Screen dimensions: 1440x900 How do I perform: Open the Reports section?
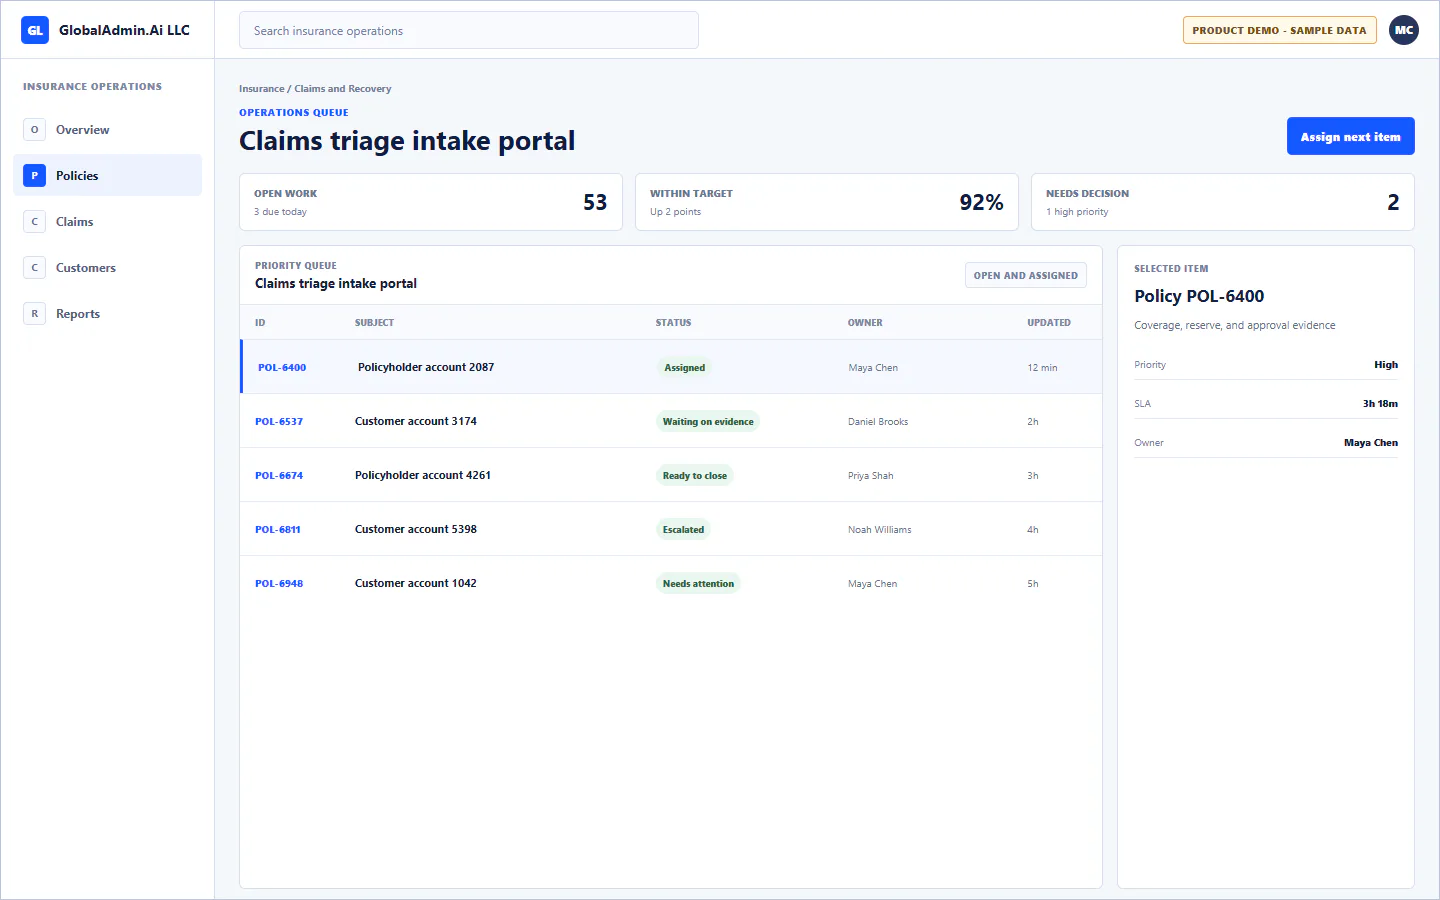(x=107, y=314)
